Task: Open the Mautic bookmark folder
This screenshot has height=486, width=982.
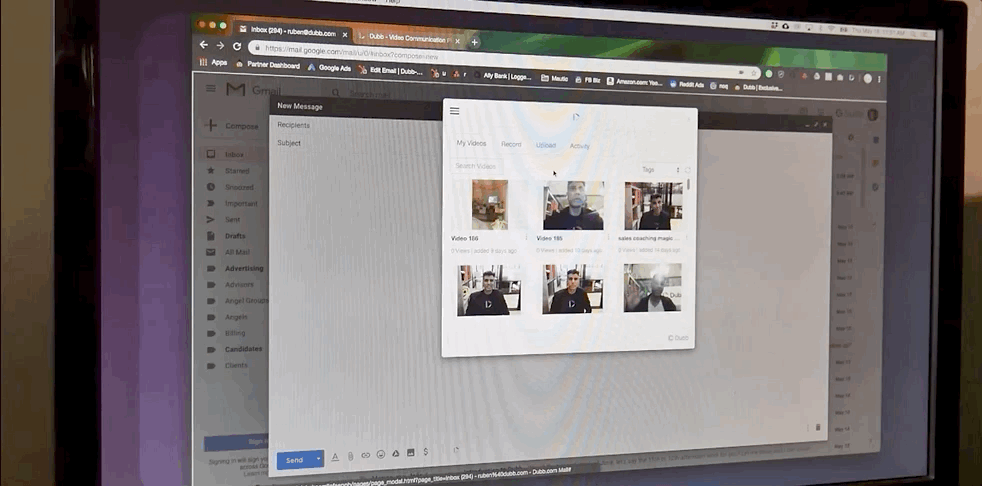Action: [555, 78]
